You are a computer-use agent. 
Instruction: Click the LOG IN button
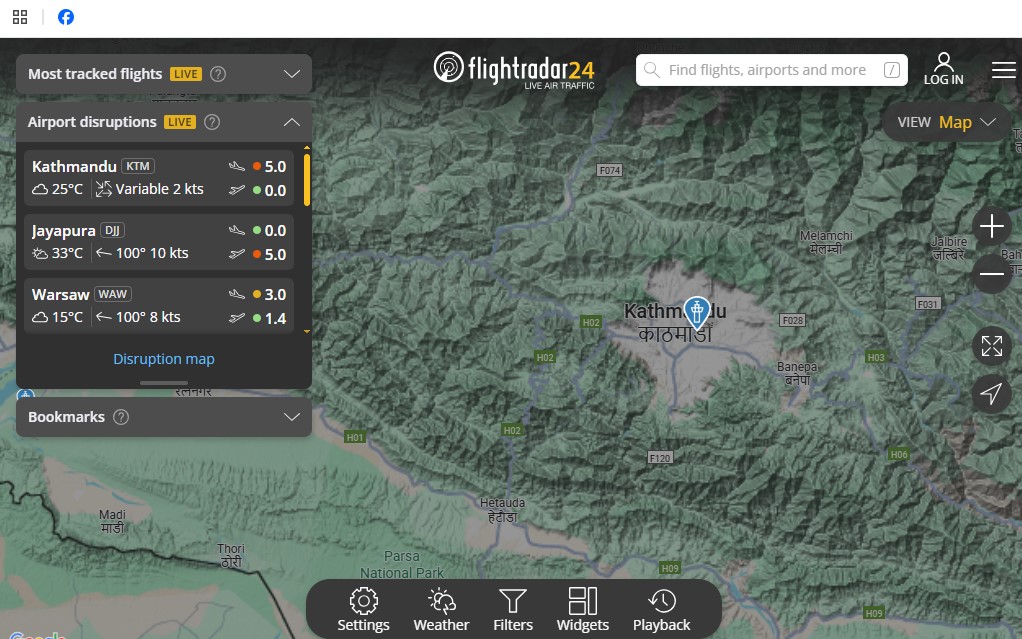point(943,69)
